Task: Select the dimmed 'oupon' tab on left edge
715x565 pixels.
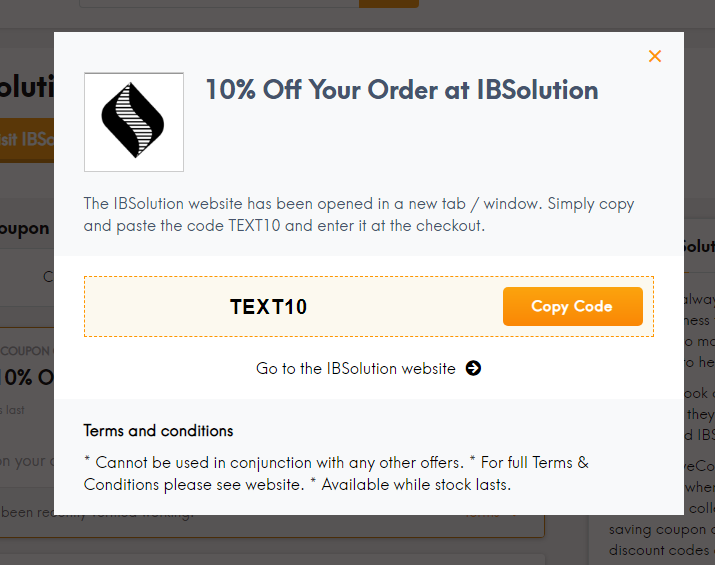Action: [25, 228]
